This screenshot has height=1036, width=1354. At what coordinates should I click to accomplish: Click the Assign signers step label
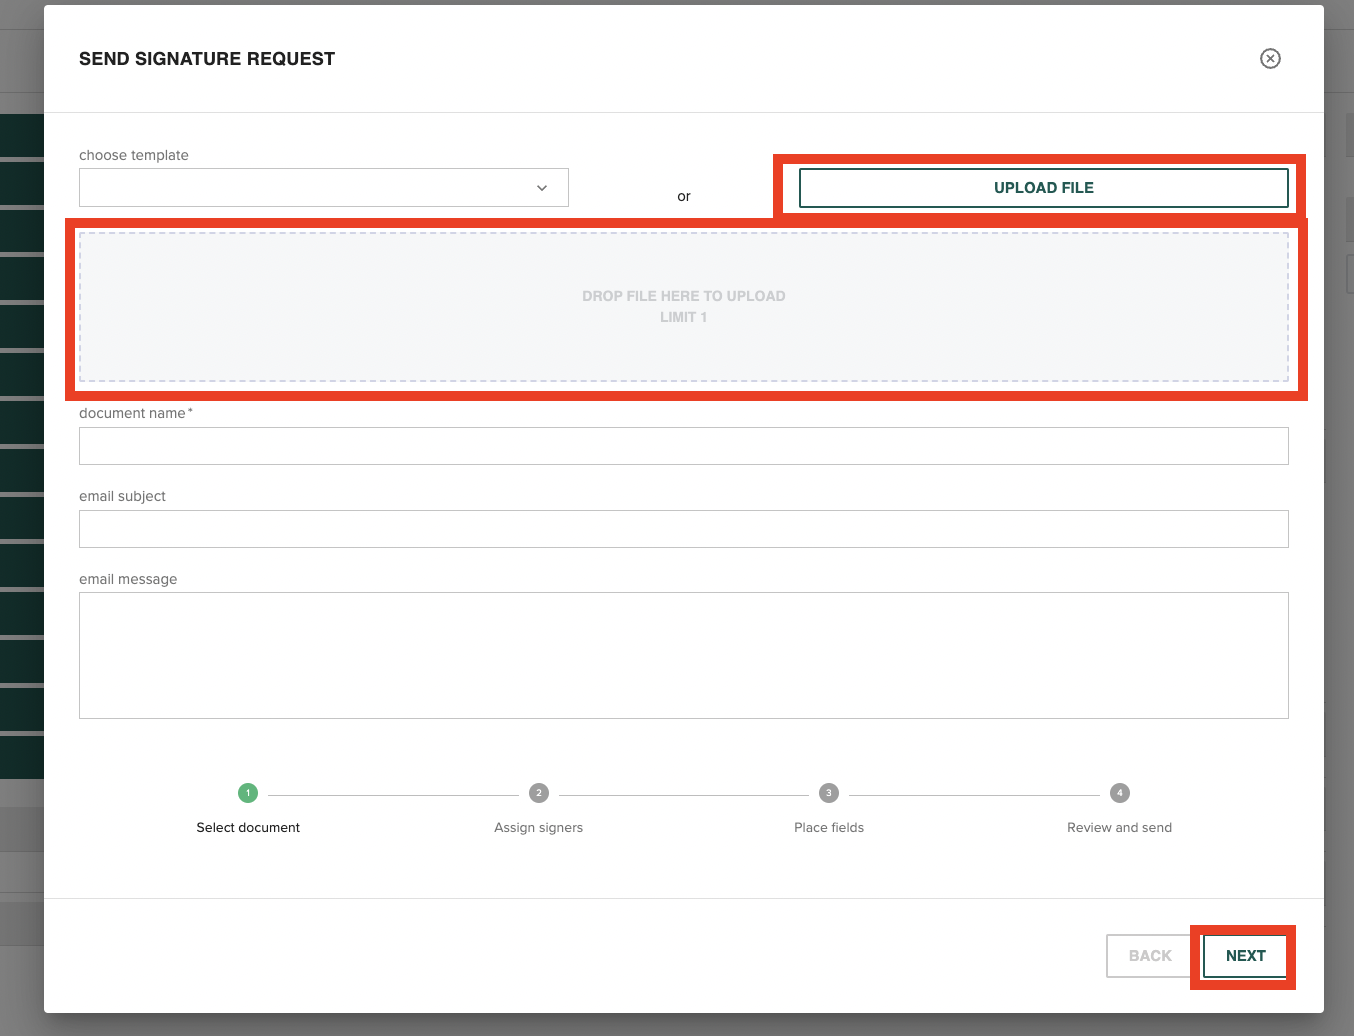point(538,827)
